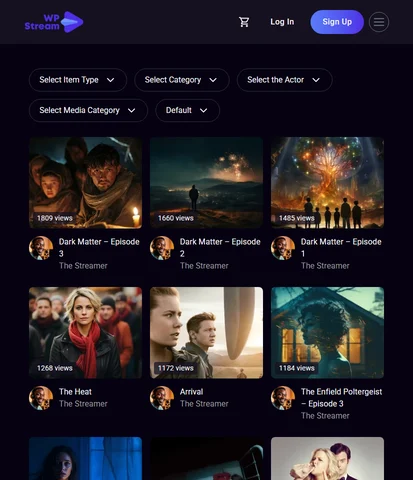This screenshot has width=413, height=480.
Task: Open the partially visible blue-curtain woman thumbnail
Action: [85, 459]
